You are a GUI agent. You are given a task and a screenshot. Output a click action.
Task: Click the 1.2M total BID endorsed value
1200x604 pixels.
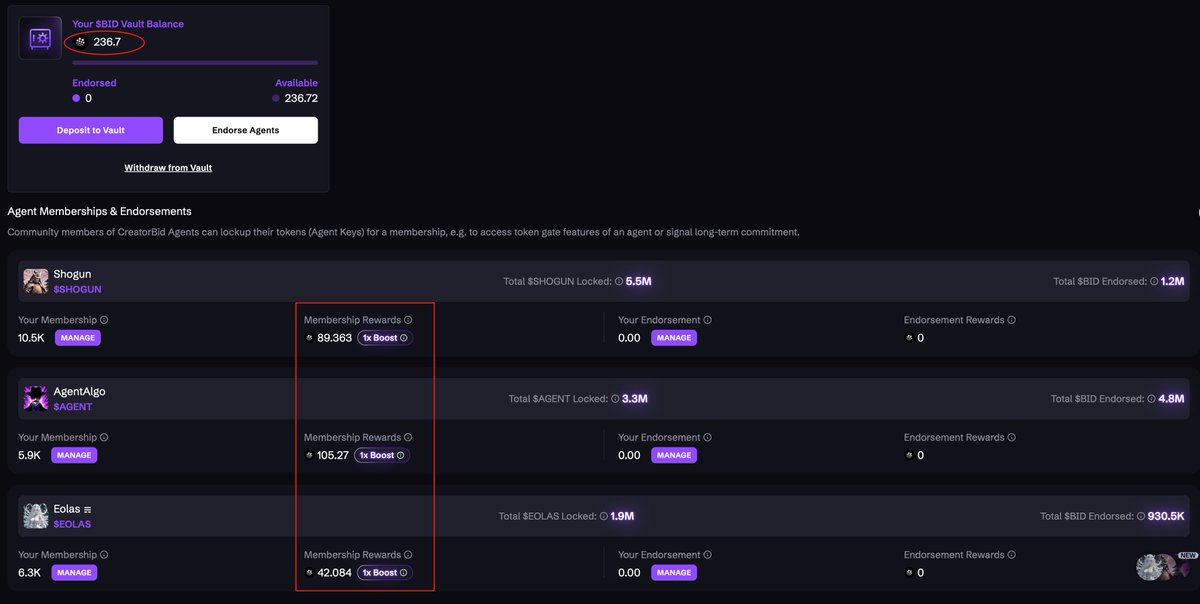click(x=1173, y=282)
